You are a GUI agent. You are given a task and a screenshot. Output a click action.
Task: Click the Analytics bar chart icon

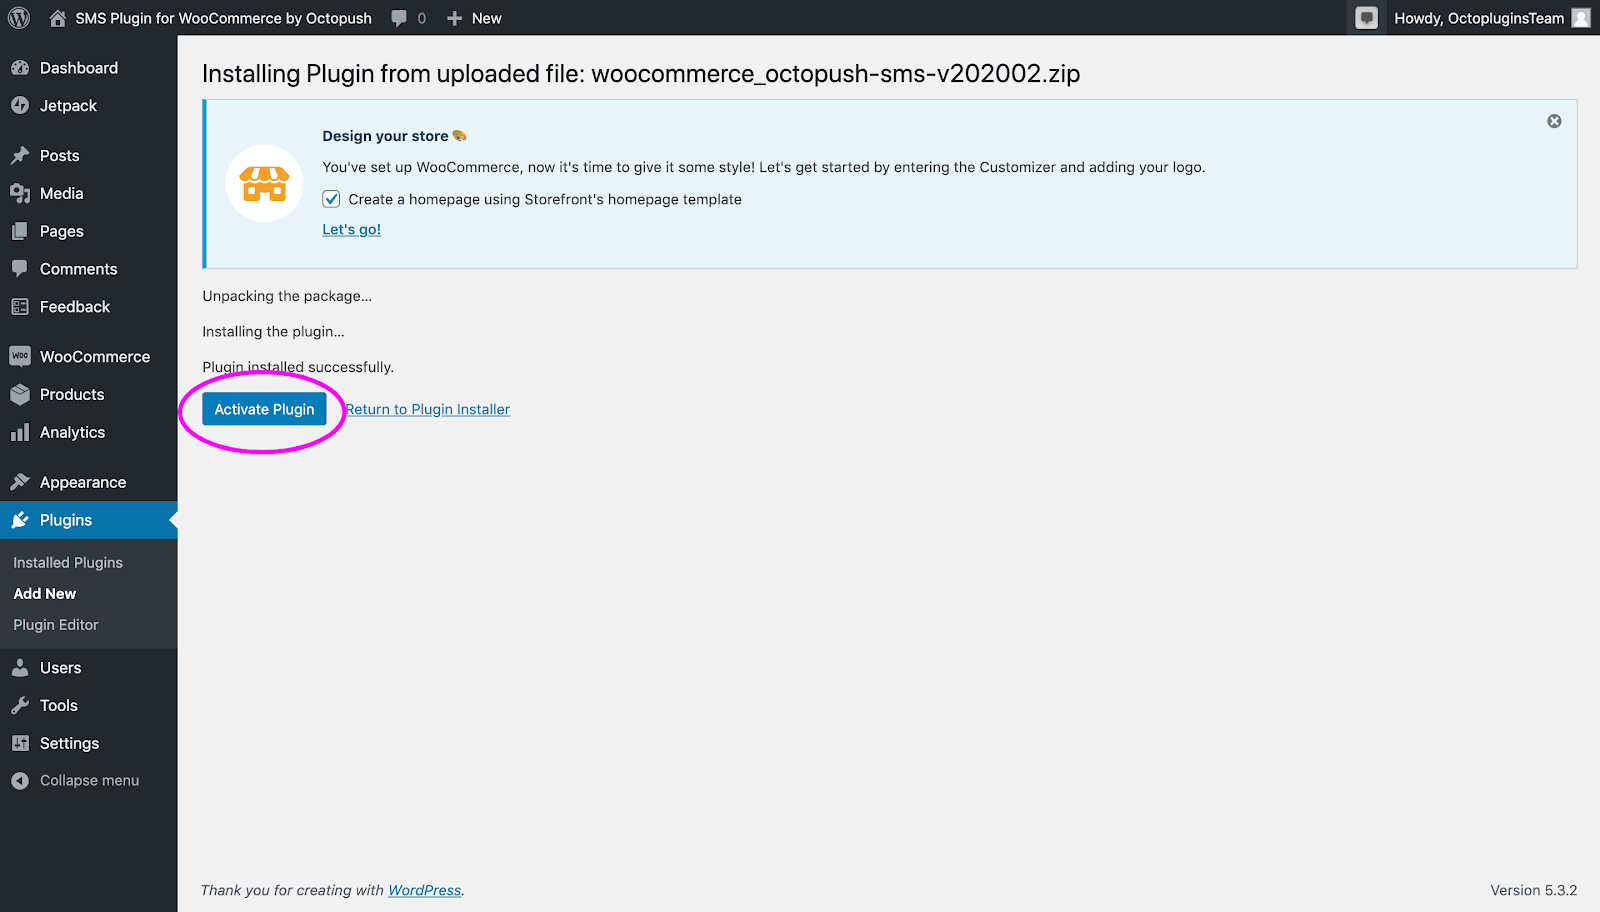coord(20,432)
